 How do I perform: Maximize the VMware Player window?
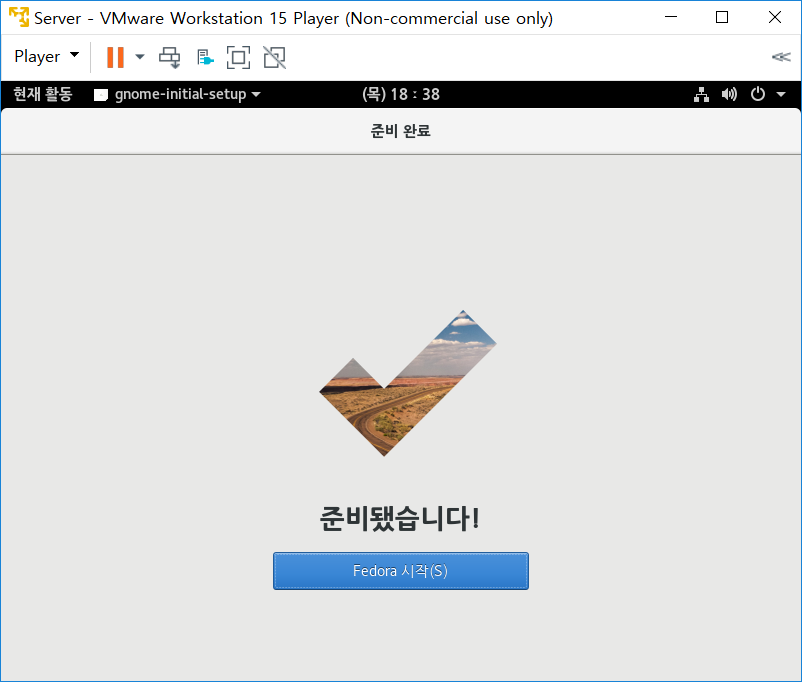point(722,17)
